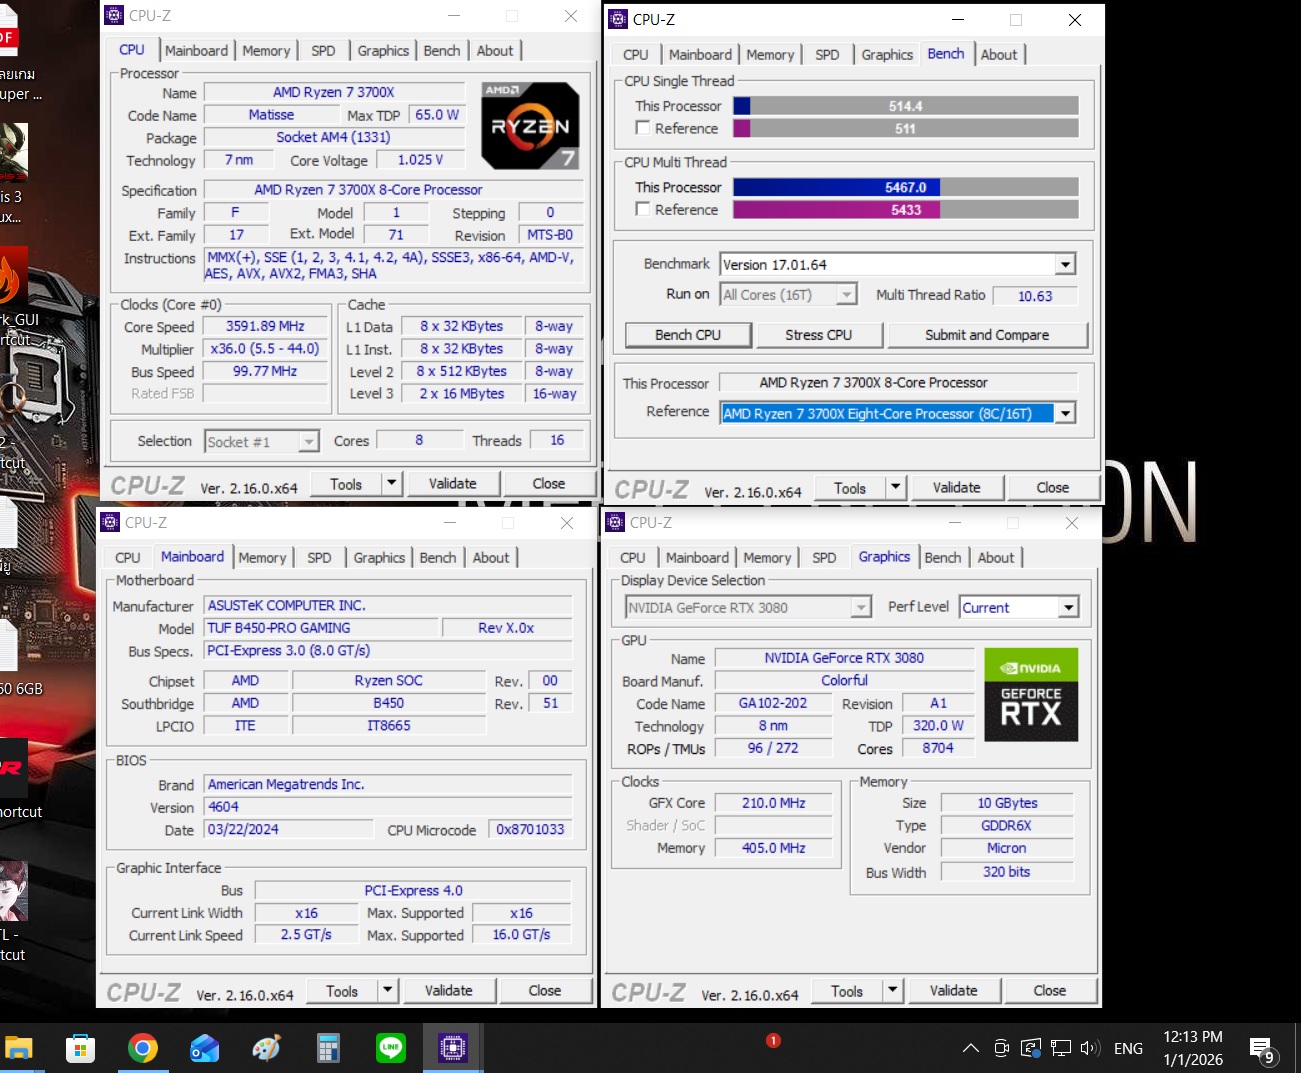
Task: Launch the LINE app from taskbar
Action: coord(390,1047)
